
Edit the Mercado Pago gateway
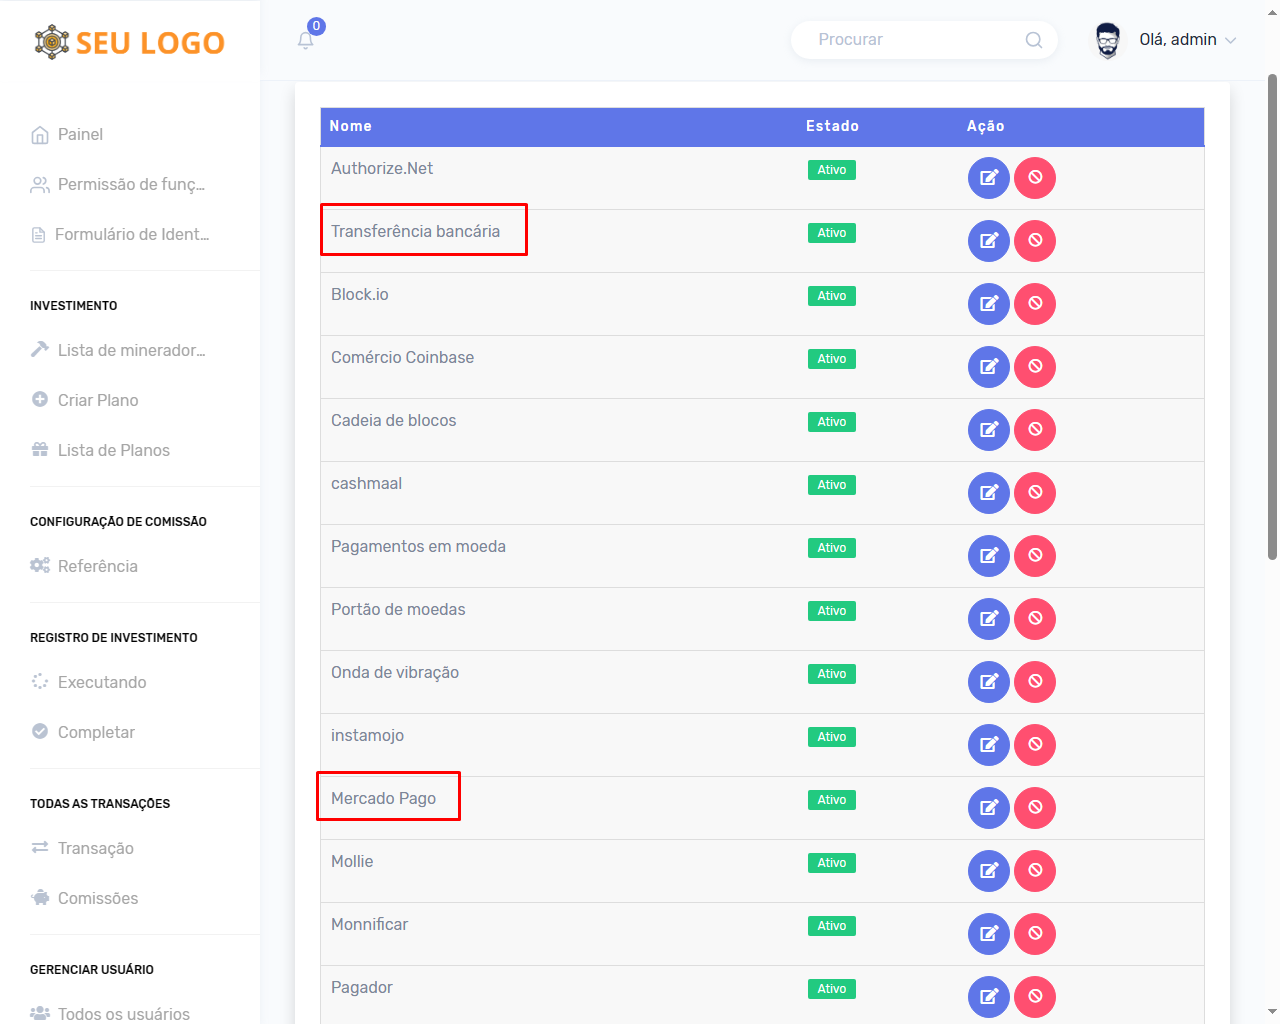(x=988, y=808)
